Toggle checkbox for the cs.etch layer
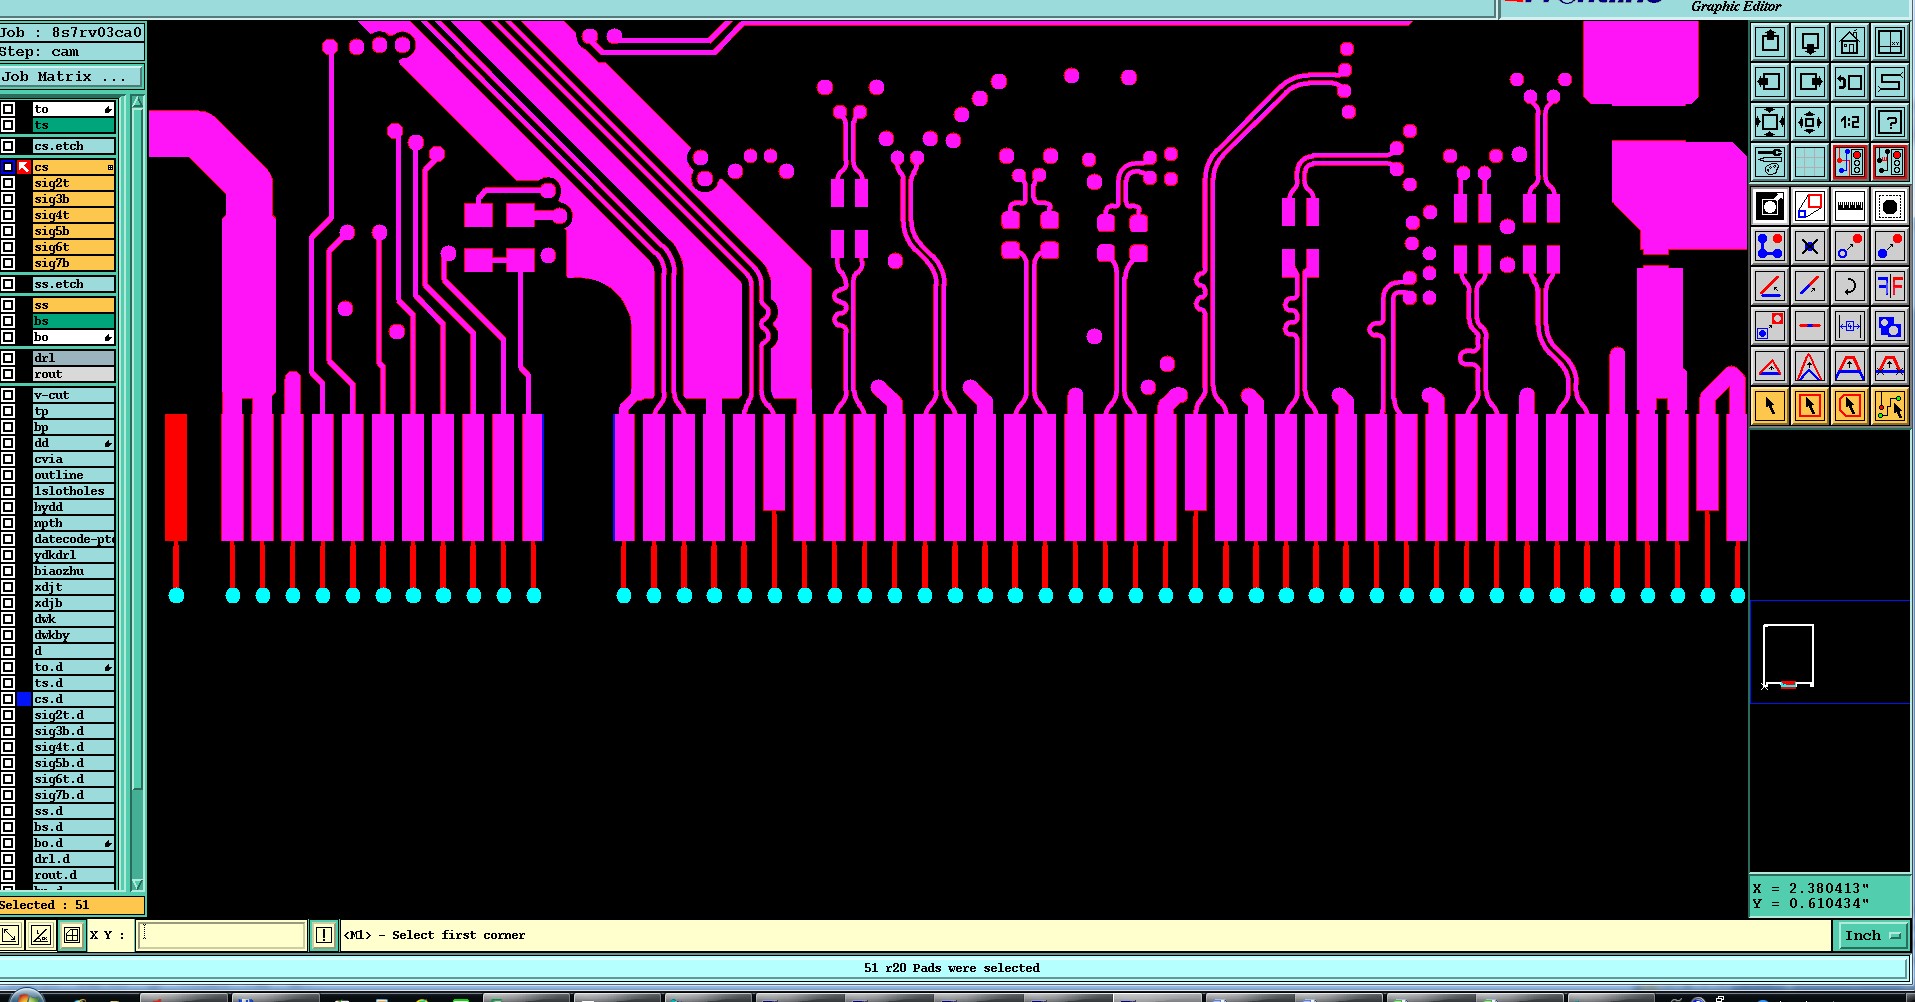This screenshot has height=1002, width=1915. click(x=8, y=146)
